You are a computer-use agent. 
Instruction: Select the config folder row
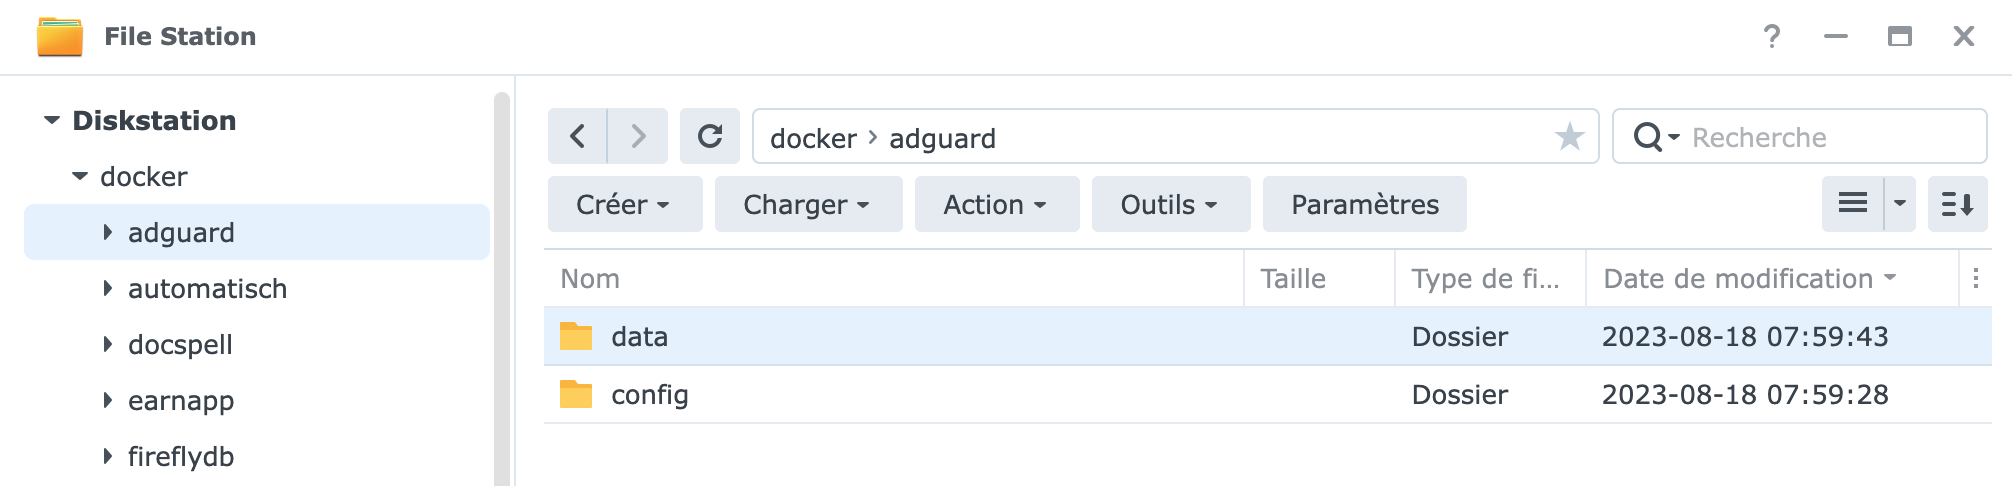click(1268, 394)
